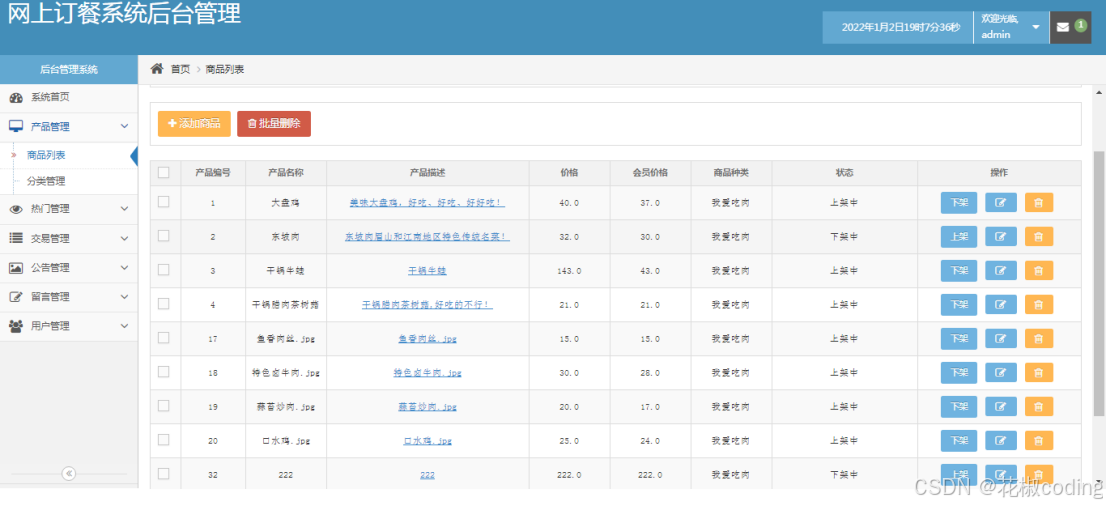Tick the select-all checkbox in table header

pyautogui.click(x=164, y=172)
